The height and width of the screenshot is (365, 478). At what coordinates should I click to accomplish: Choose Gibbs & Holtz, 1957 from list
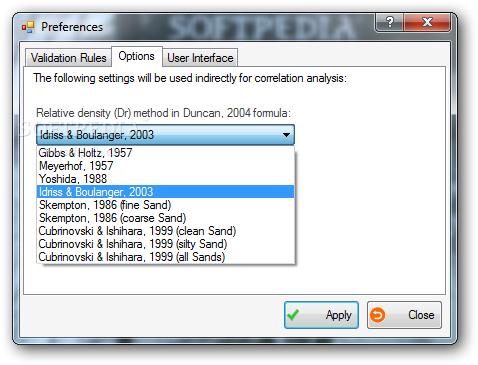point(165,153)
